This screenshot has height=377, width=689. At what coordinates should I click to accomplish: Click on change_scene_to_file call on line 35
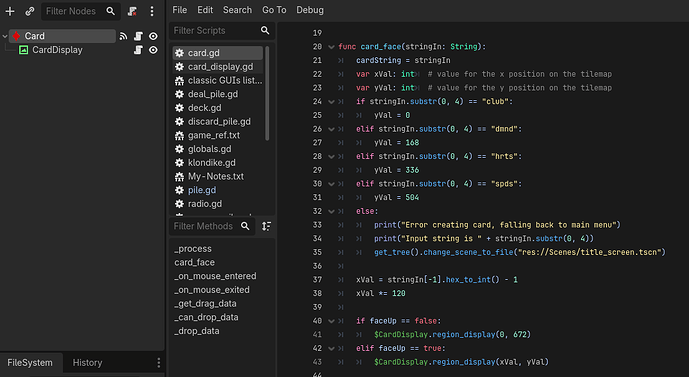point(468,252)
